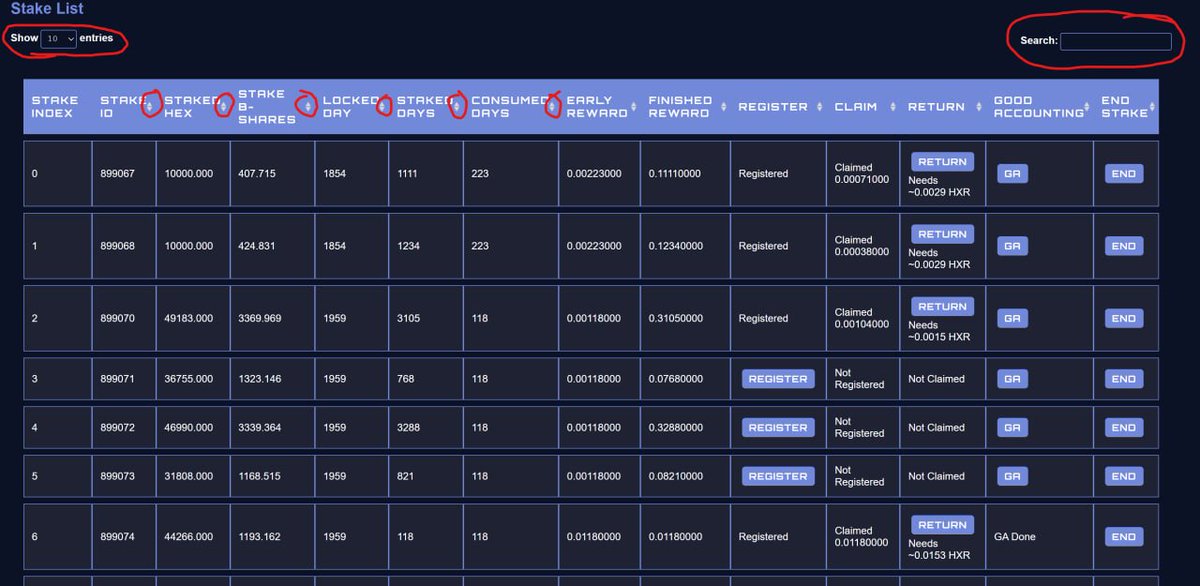Click RETURN button for stake 899068

pyautogui.click(x=942, y=234)
